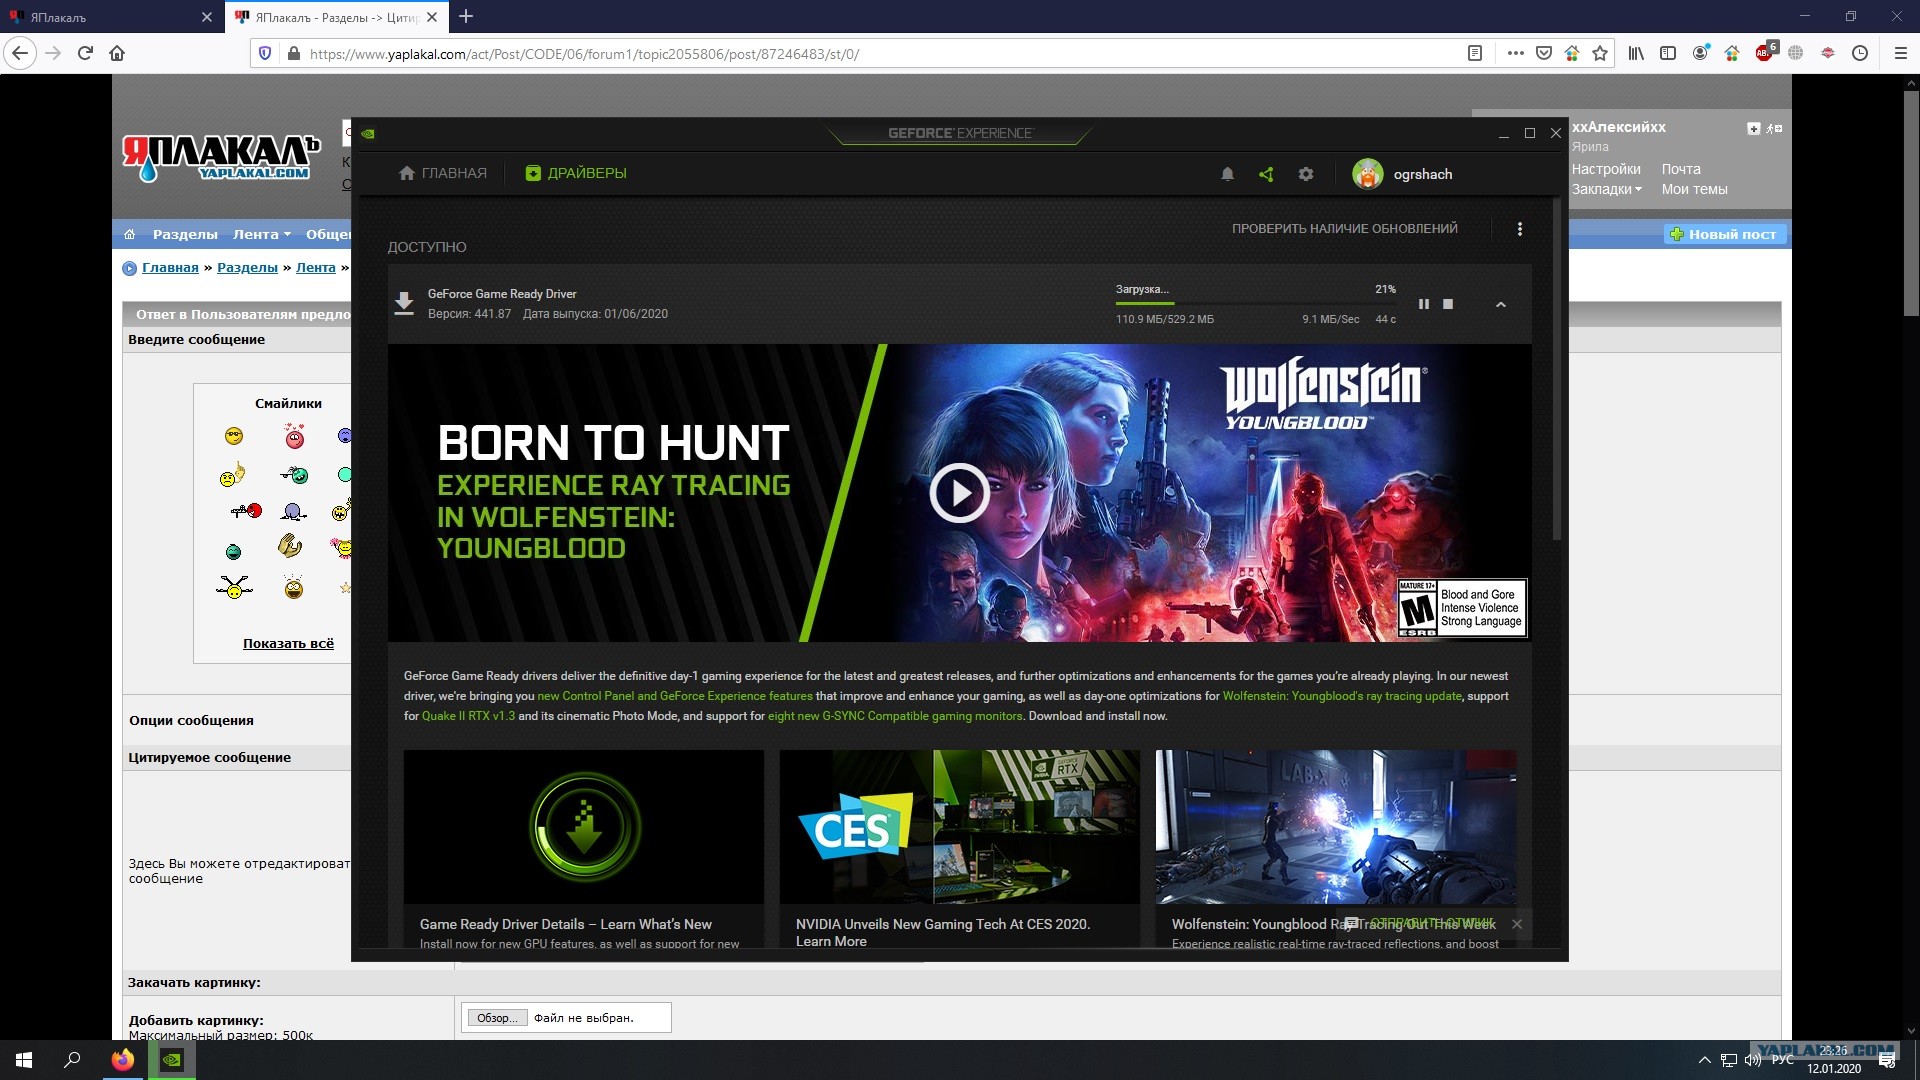Close the active ЯПлакалъ Разделы tab
This screenshot has width=1920, height=1080.
(x=432, y=17)
